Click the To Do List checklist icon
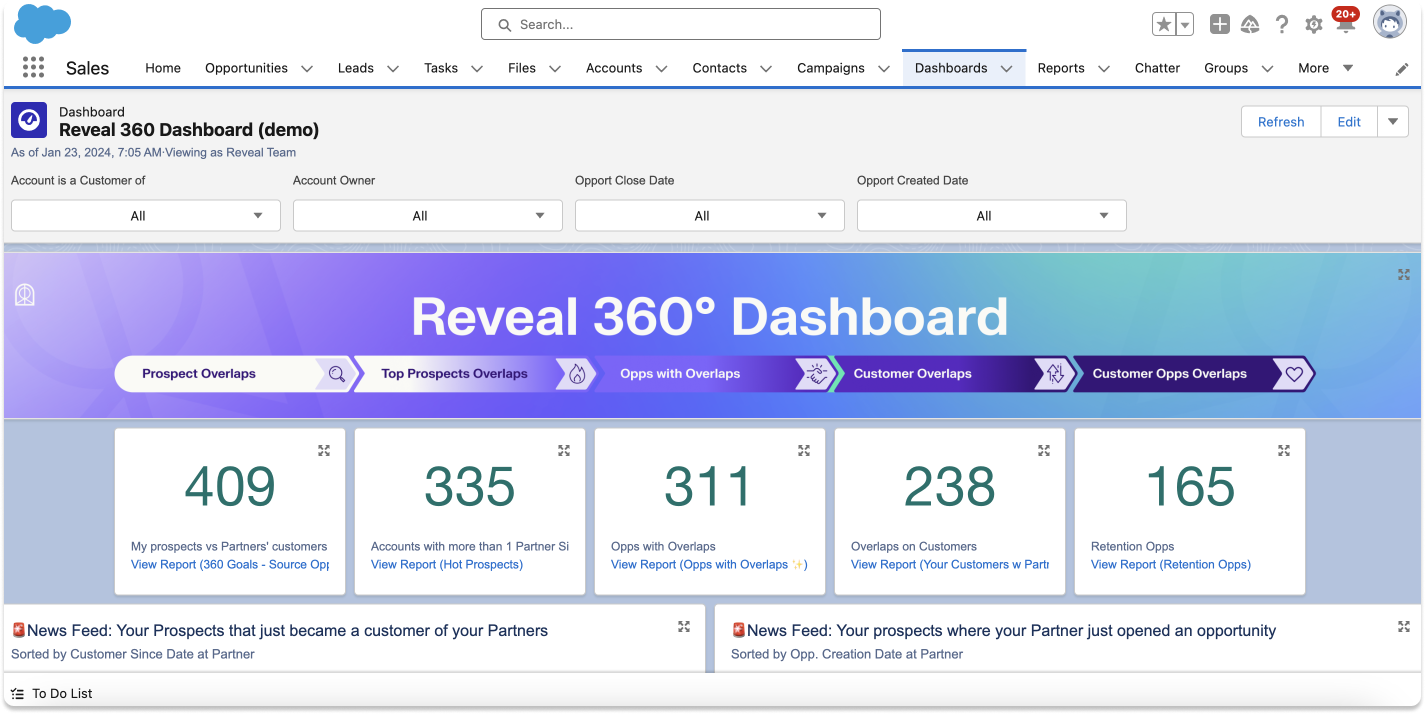Image resolution: width=1425 pixels, height=714 pixels. tap(18, 693)
